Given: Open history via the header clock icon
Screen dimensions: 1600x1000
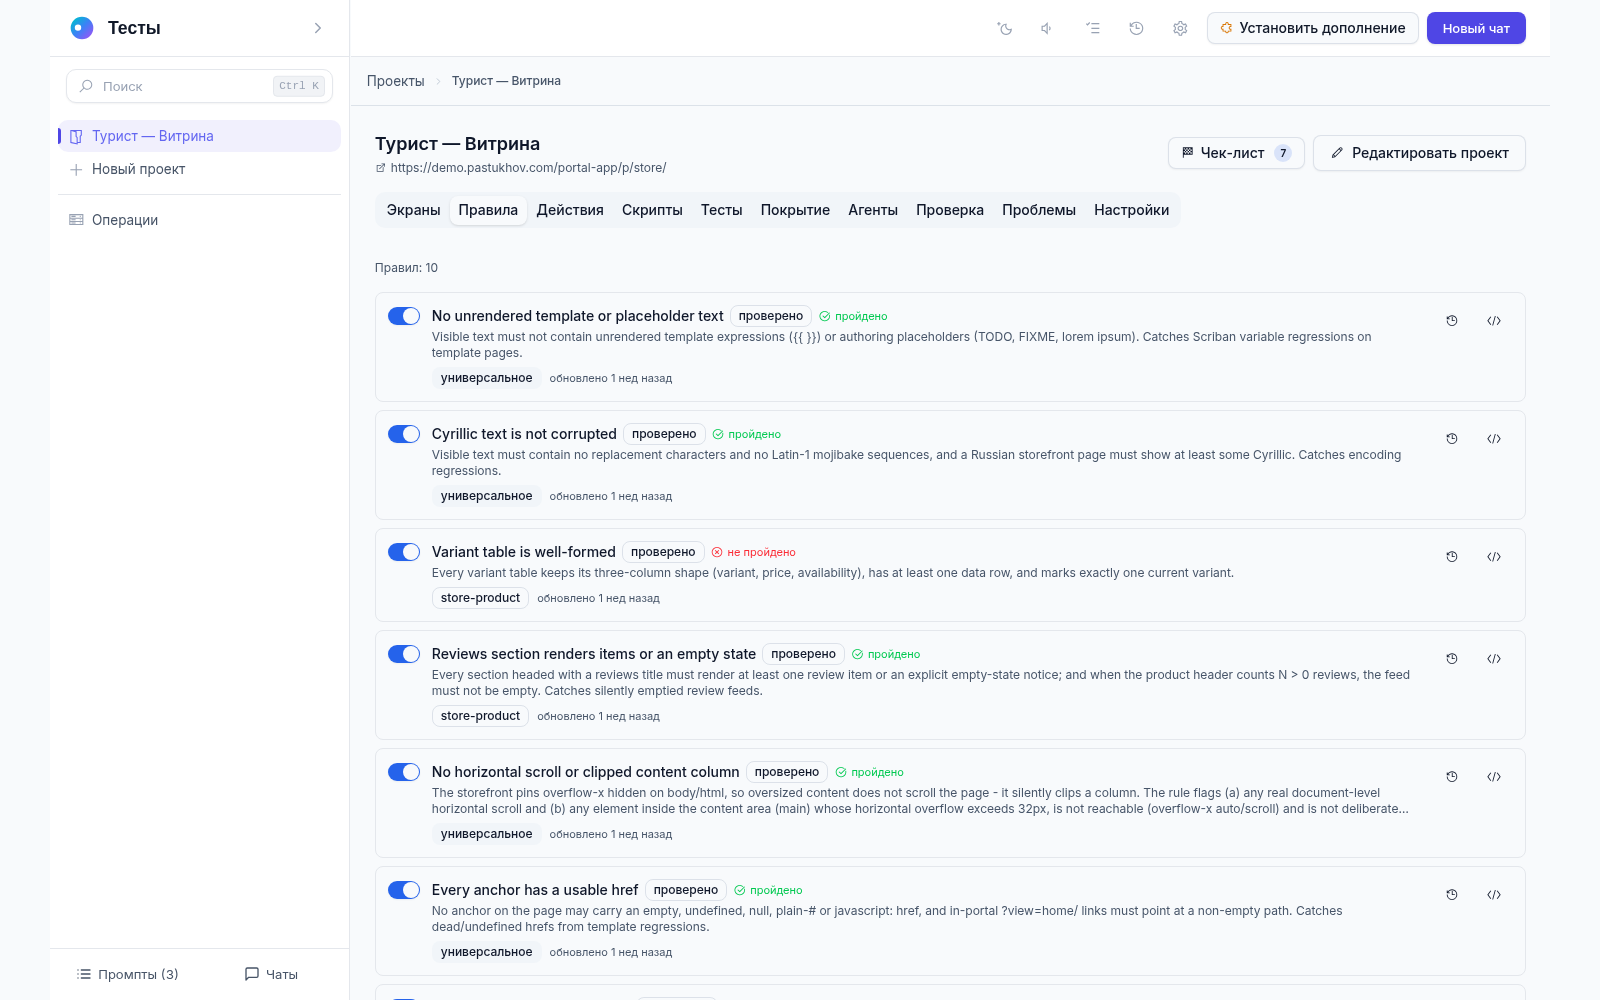Looking at the screenshot, I should (x=1136, y=28).
